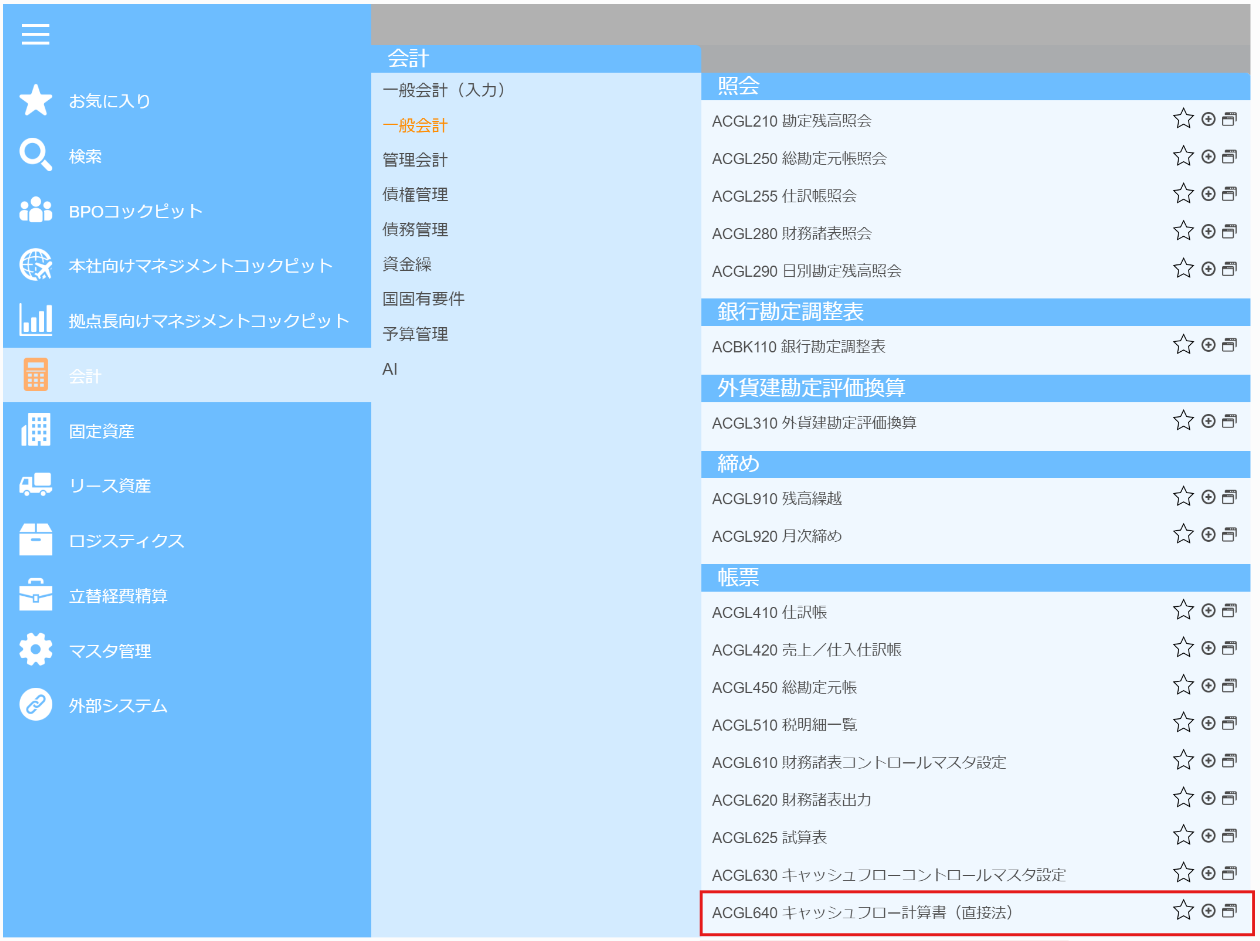This screenshot has width=1260, height=941.
Task: Open ACGL255 仕訳帳照会 screen link
Action: point(784,196)
